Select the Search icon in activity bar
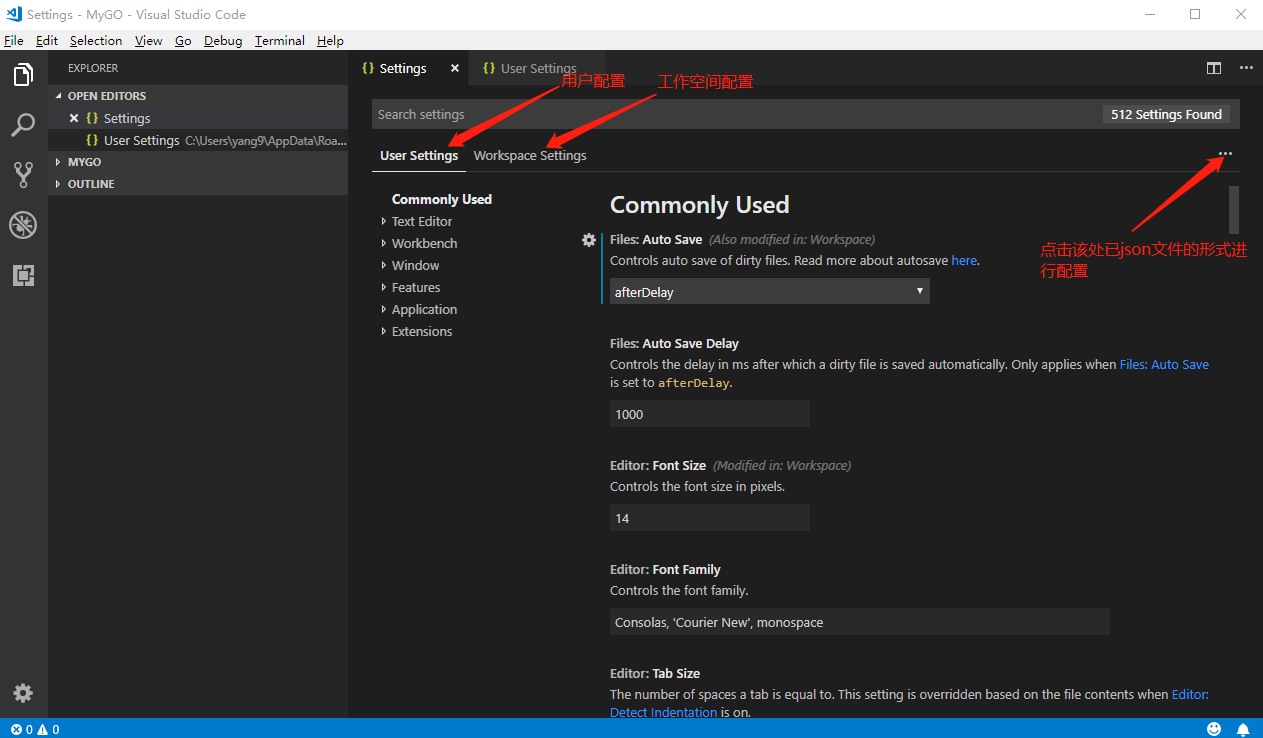The image size is (1263, 738). [22, 124]
